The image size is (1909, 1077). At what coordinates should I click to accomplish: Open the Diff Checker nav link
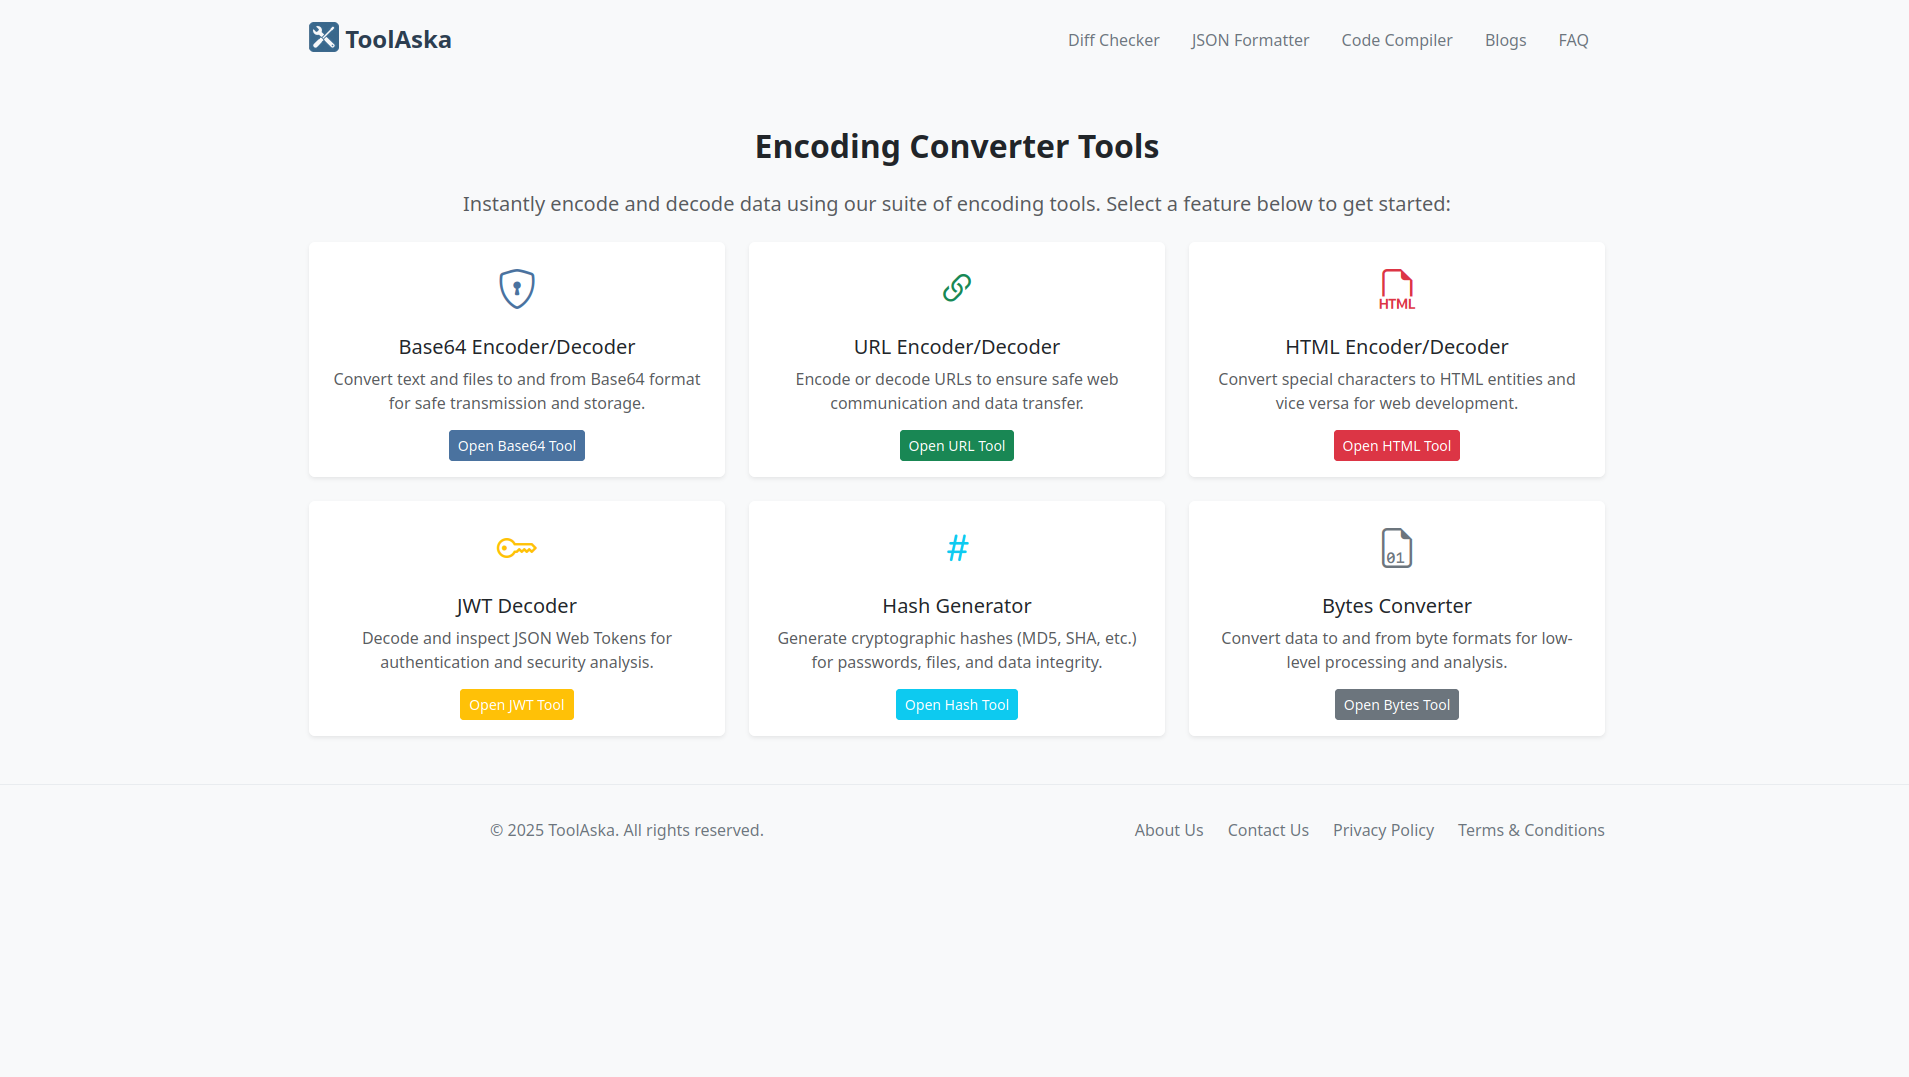coord(1114,40)
